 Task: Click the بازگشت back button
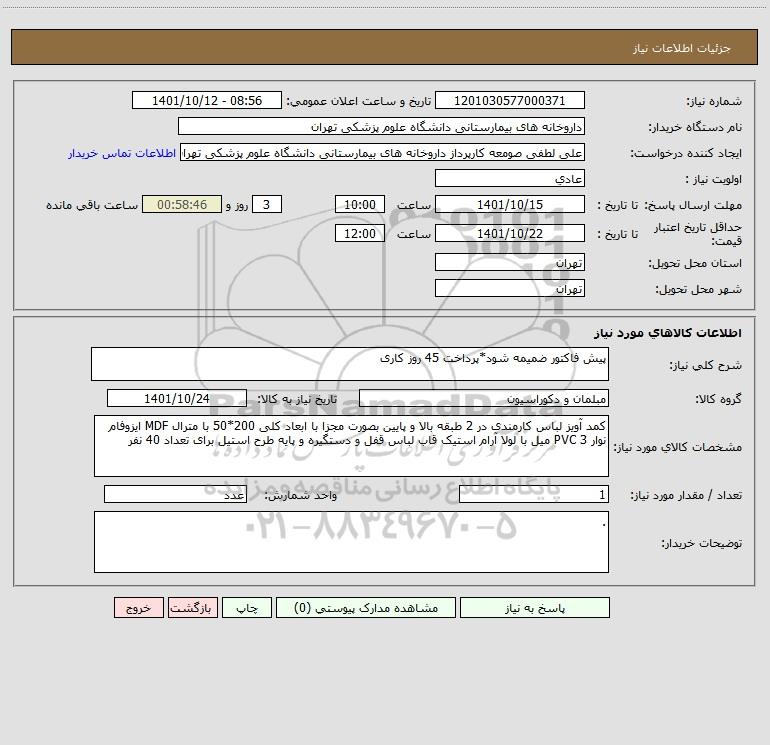click(x=192, y=608)
